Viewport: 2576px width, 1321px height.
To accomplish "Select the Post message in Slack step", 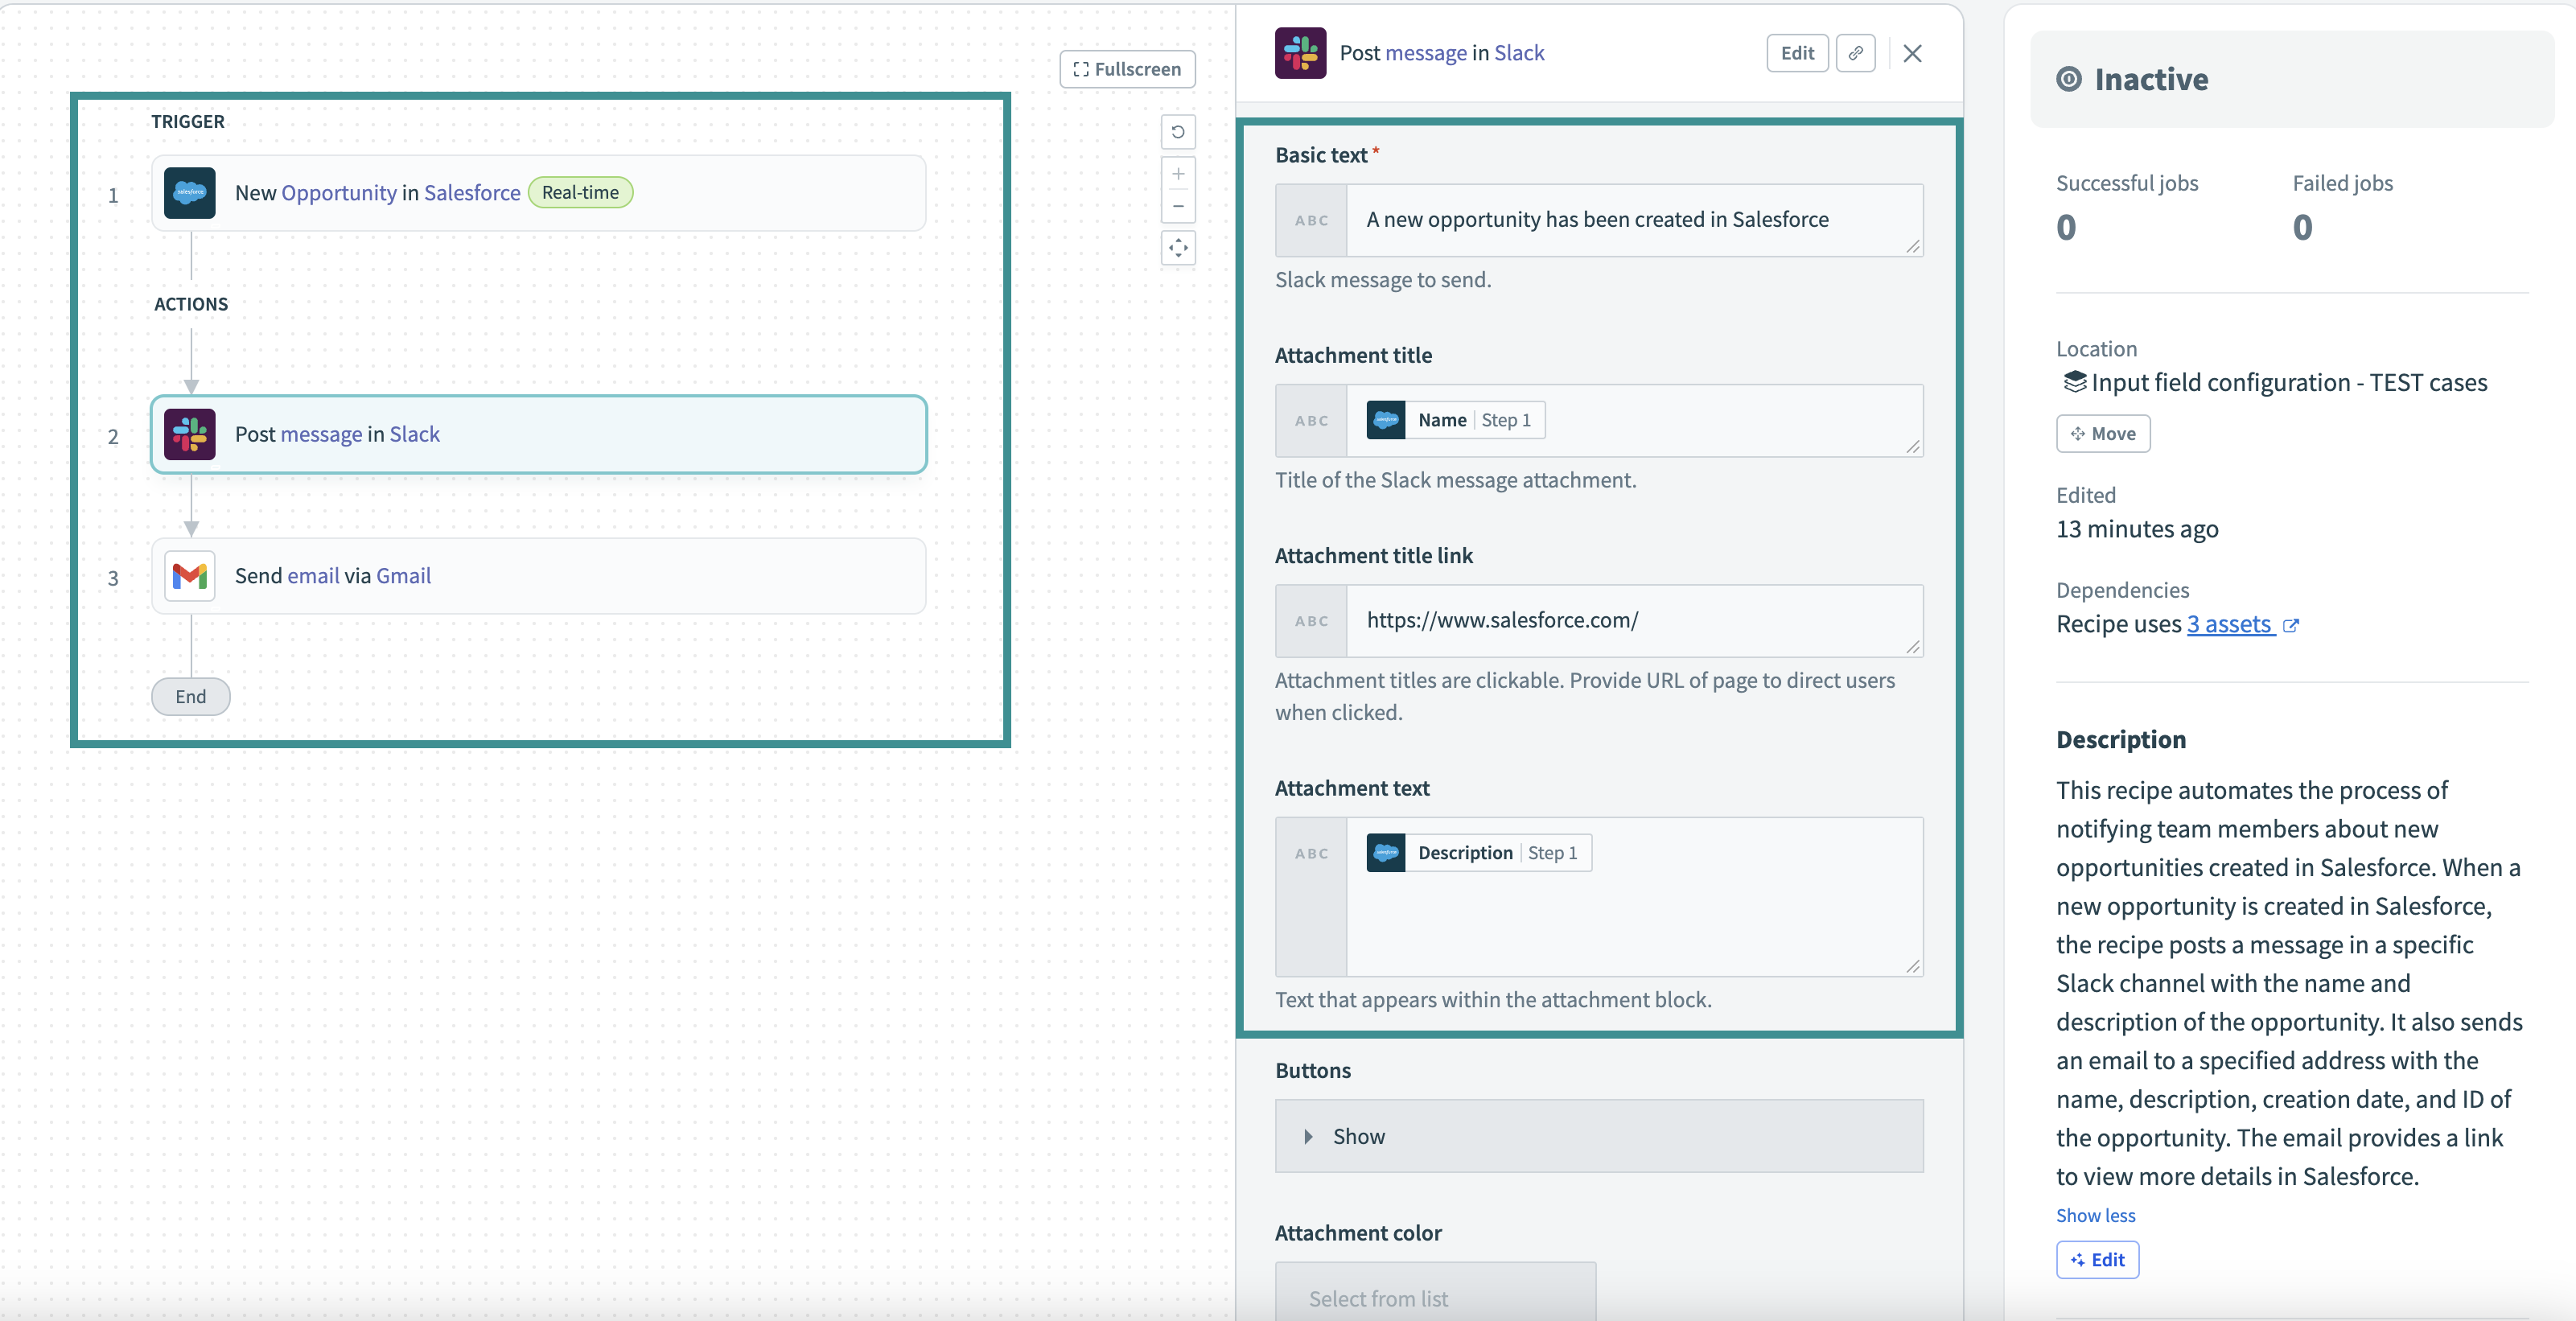I will pos(539,434).
